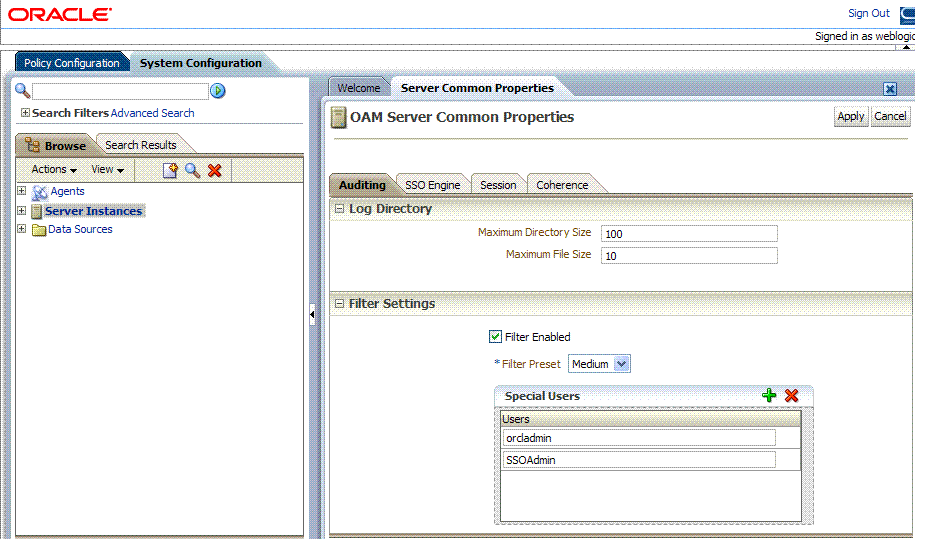Switch to Search Results tab
This screenshot has height=555, width=943.
[141, 145]
